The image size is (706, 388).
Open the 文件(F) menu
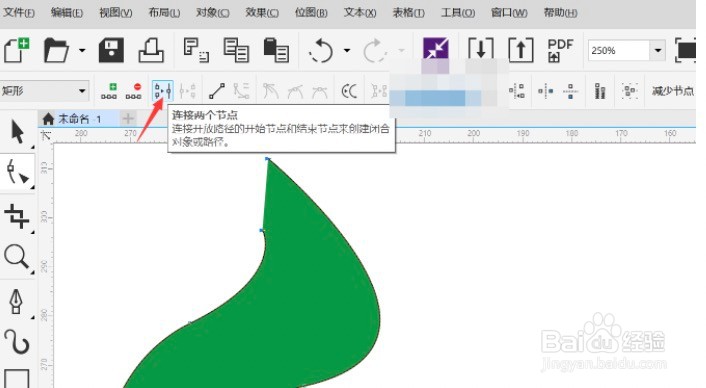tap(19, 13)
